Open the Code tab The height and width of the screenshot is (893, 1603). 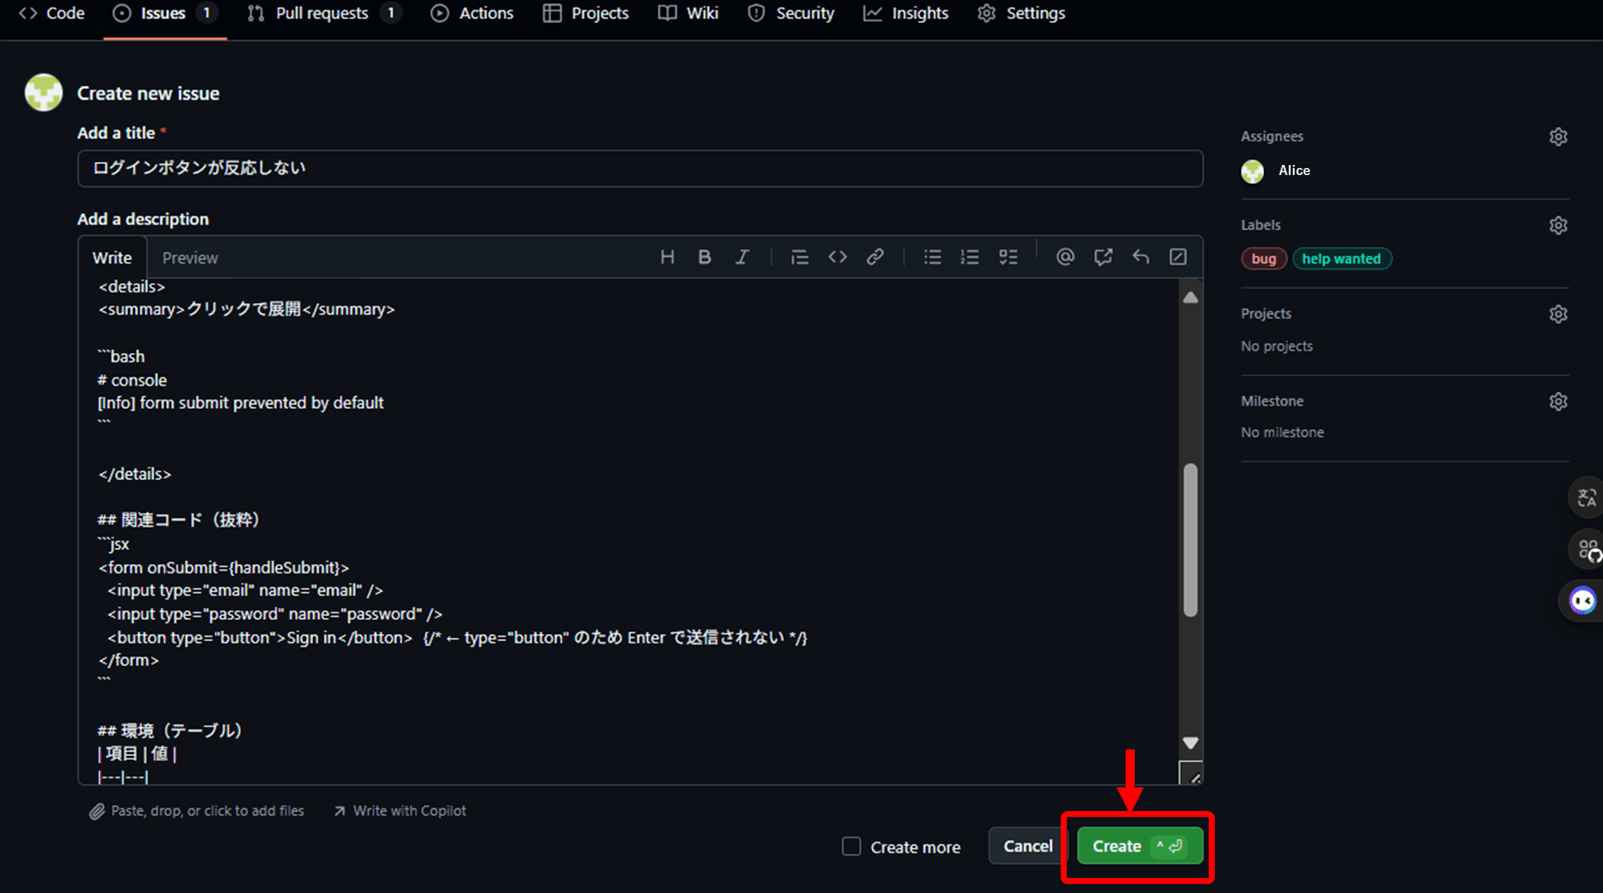52,13
